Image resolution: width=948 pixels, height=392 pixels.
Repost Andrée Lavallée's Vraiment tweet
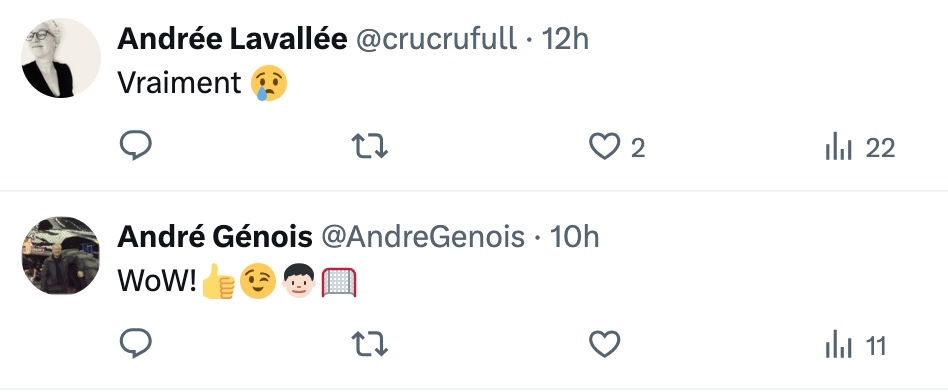tap(369, 146)
